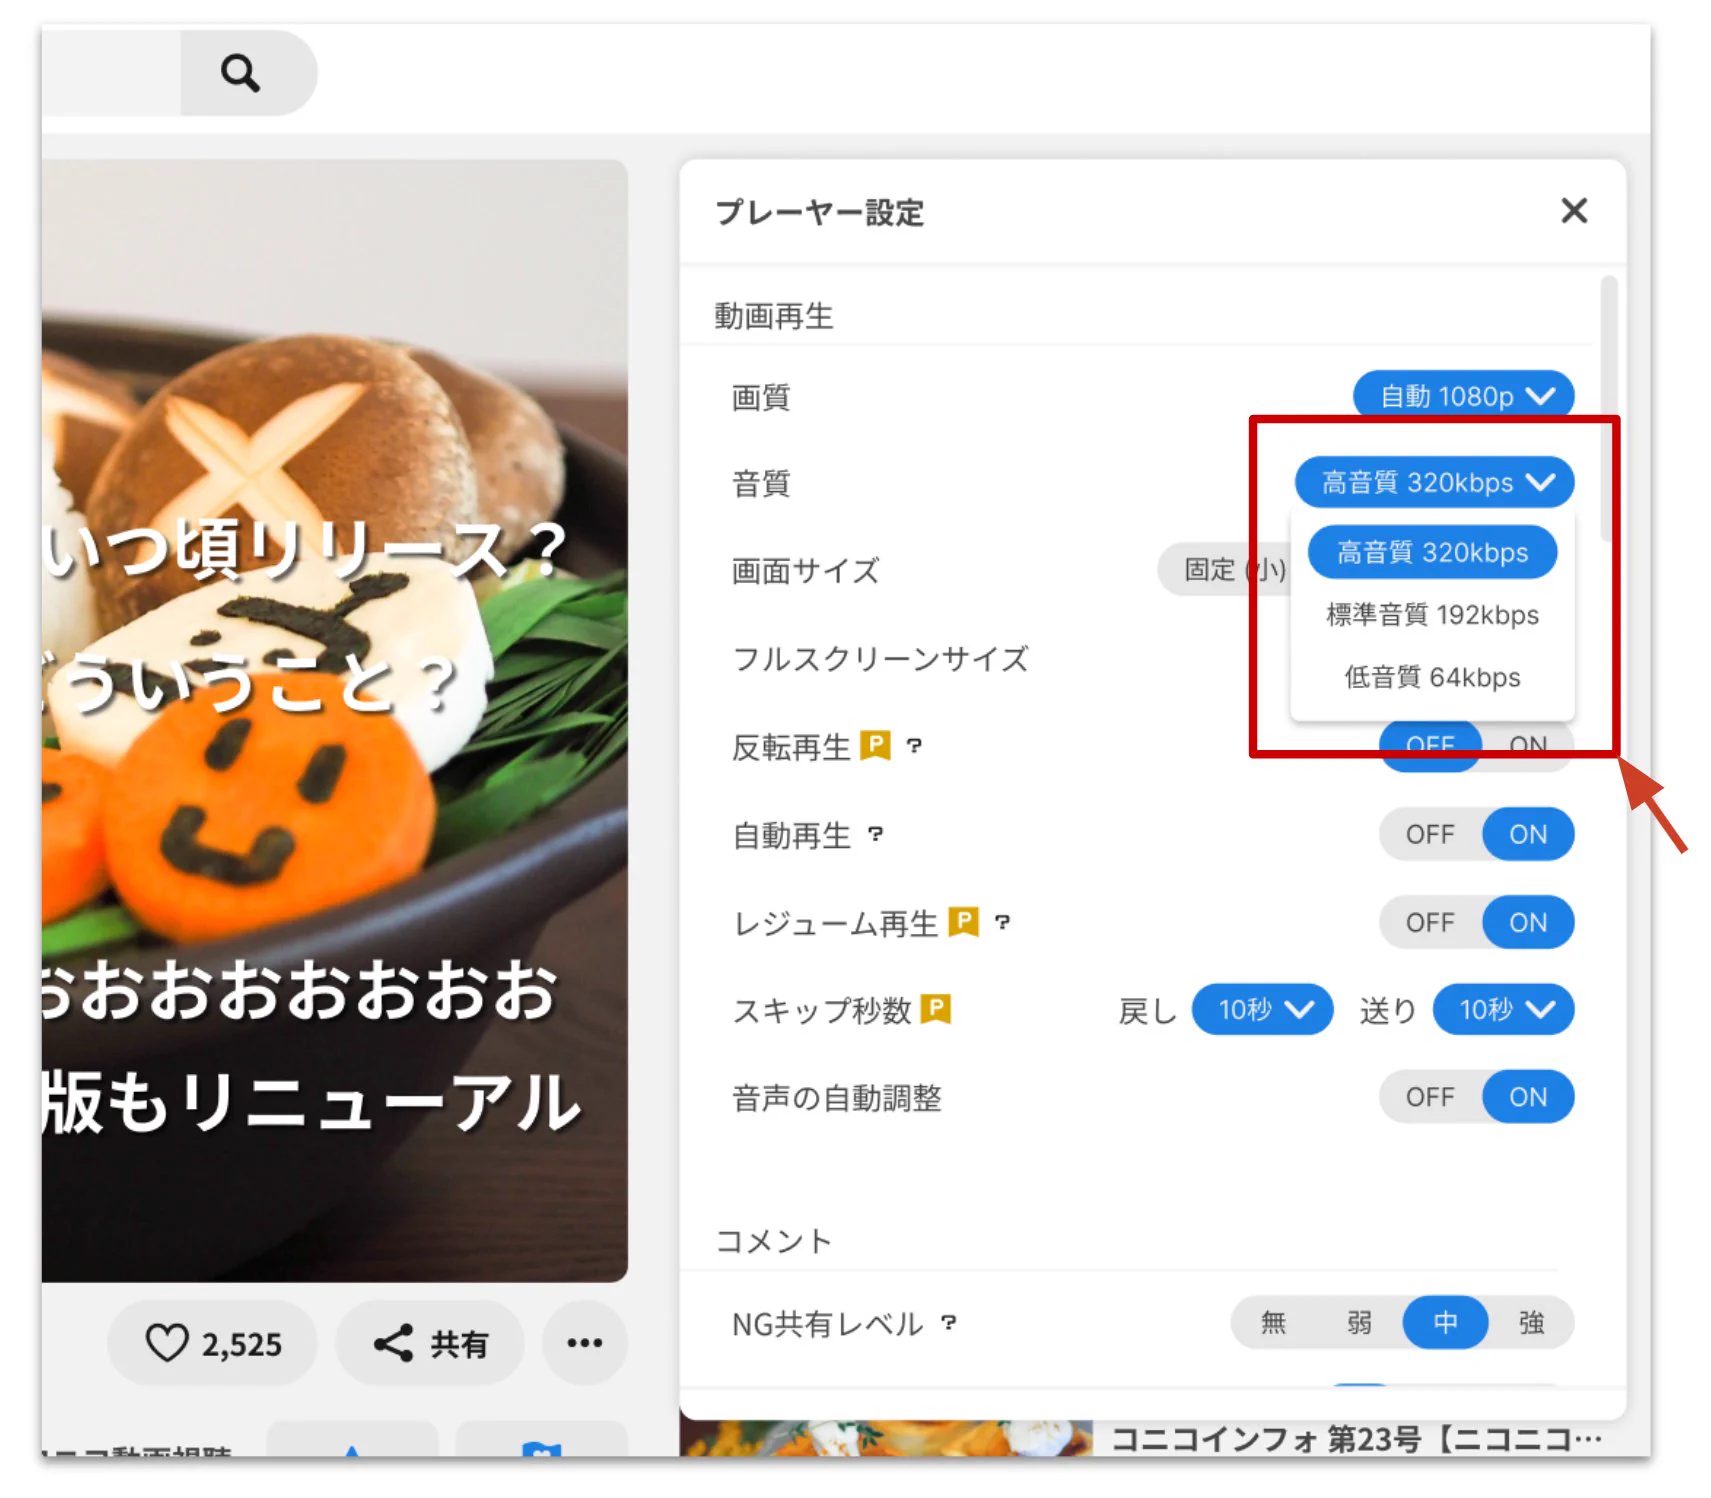This screenshot has width=1711, height=1498.
Task: Select 標準音質 192kbps audio quality
Action: [1432, 614]
